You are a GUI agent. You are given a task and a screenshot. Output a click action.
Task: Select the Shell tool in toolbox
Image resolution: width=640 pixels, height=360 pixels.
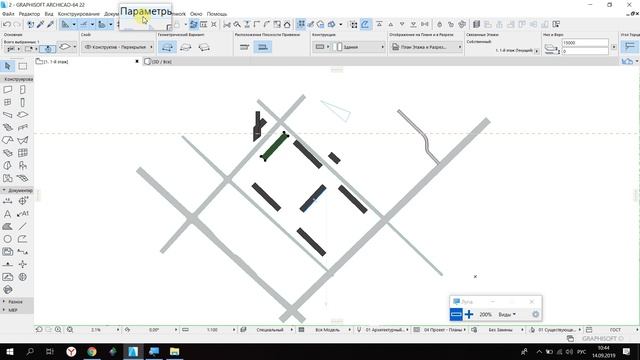coord(23,140)
